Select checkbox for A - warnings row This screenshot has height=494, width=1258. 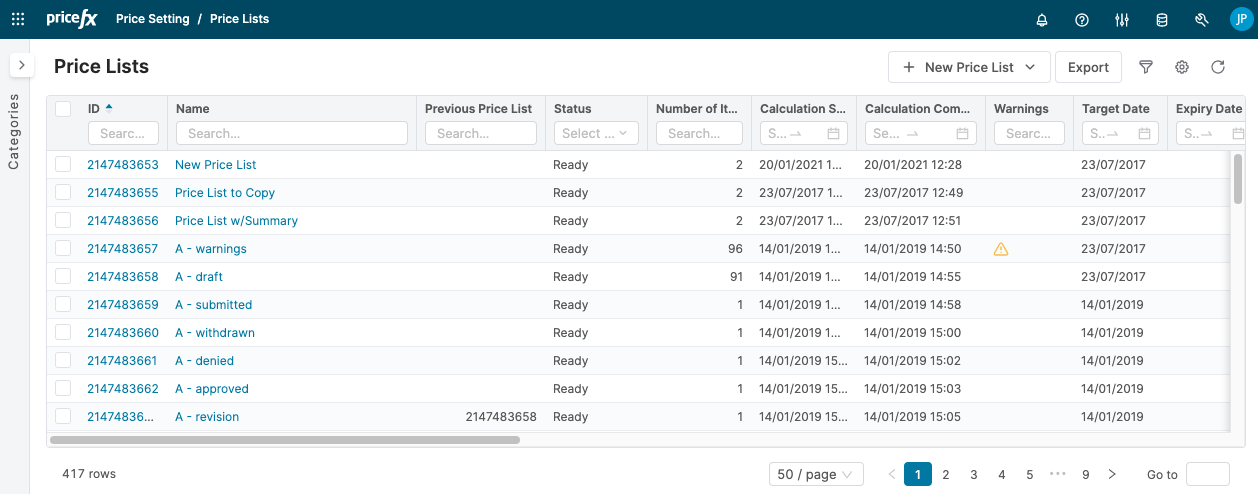(x=63, y=249)
